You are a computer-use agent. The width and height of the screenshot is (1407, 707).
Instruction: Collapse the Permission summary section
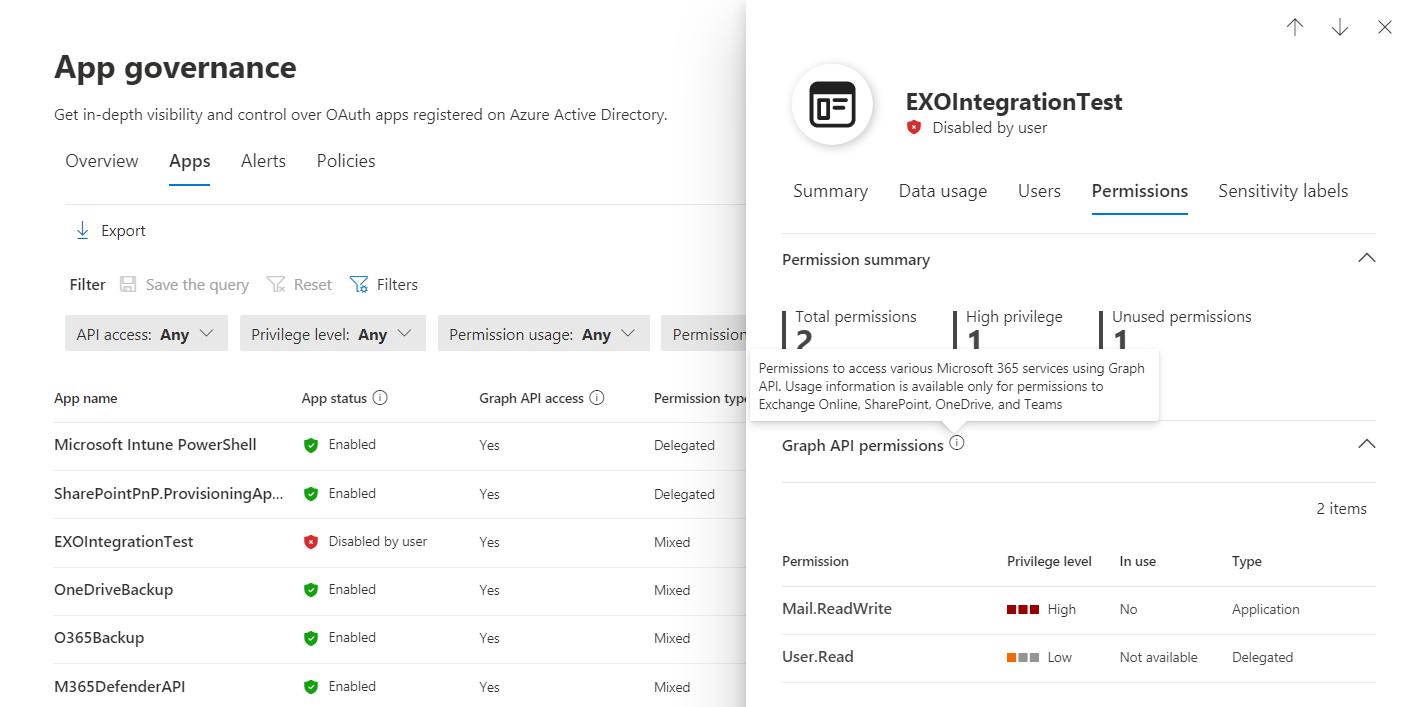(1366, 258)
